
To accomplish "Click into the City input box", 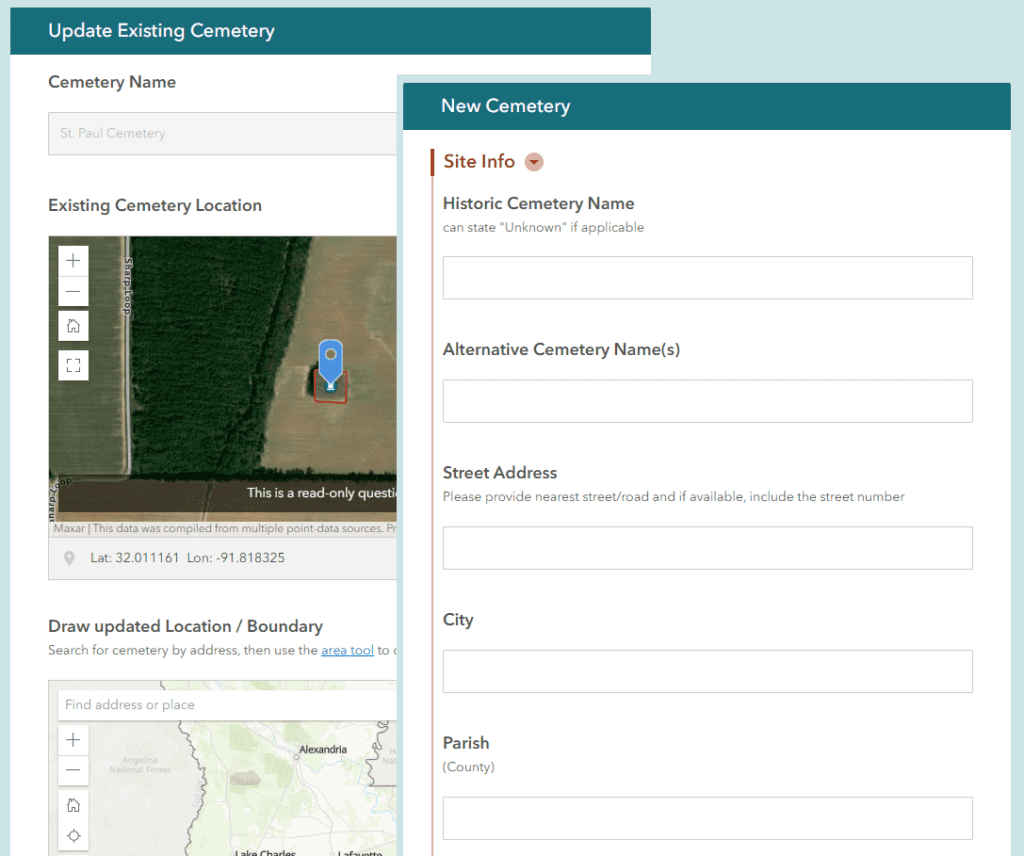I will (x=707, y=671).
